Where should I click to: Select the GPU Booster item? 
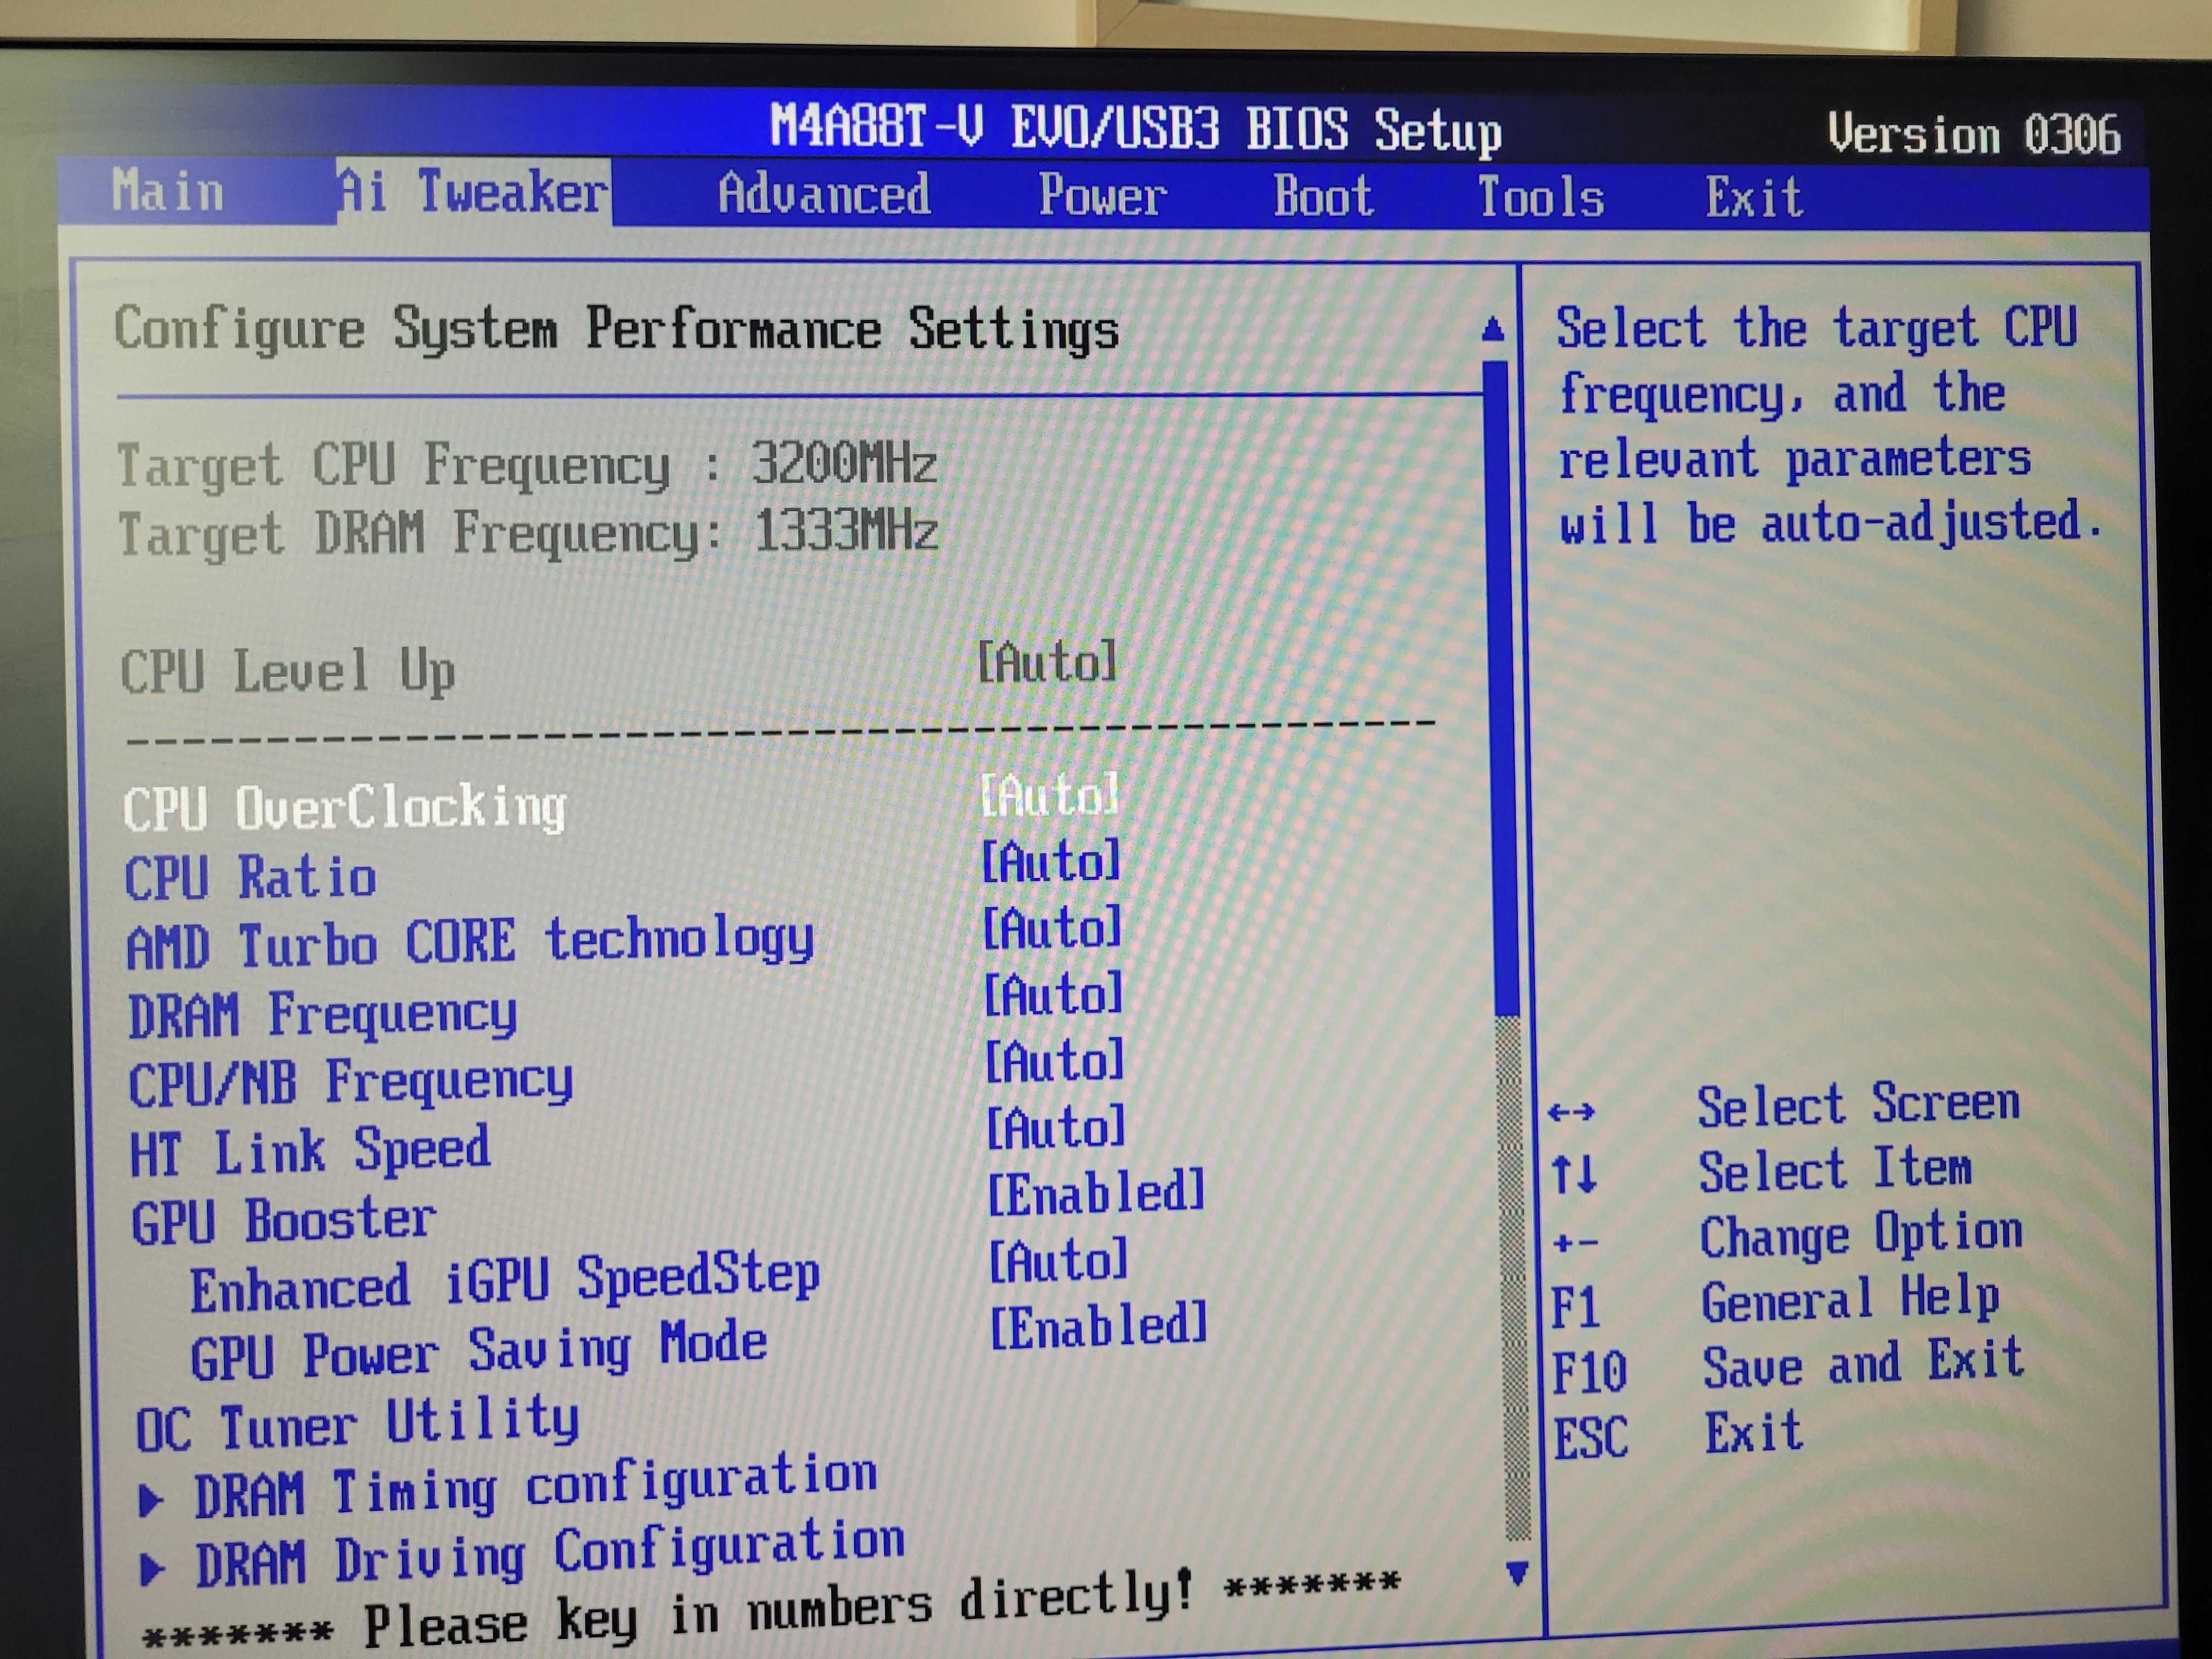coord(284,1220)
